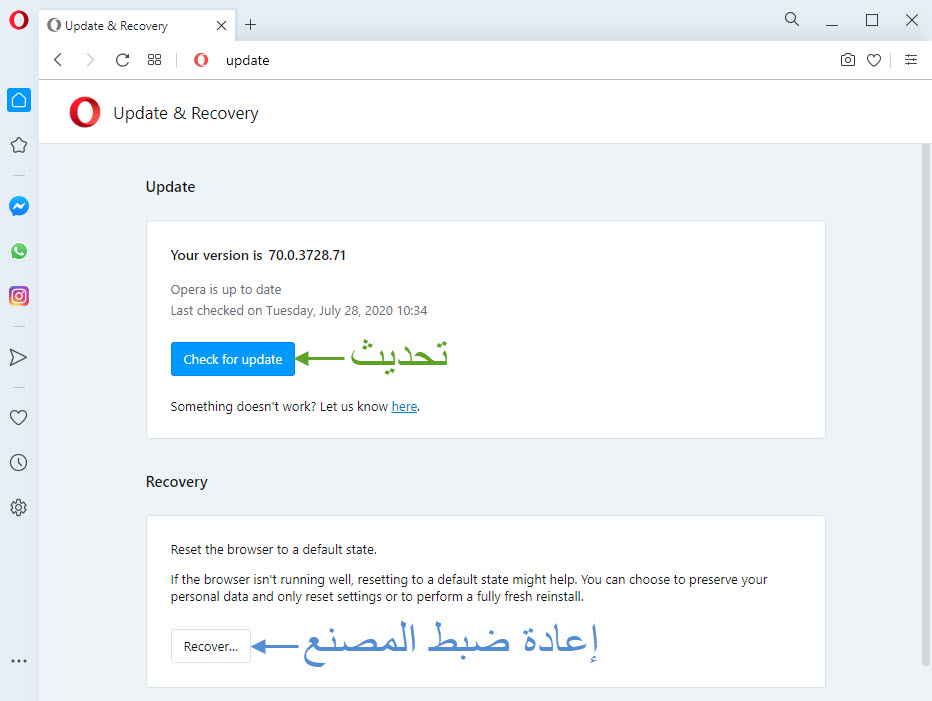Open Instagram in sidebar
Viewport: 932px width, 701px height.
pyautogui.click(x=19, y=296)
